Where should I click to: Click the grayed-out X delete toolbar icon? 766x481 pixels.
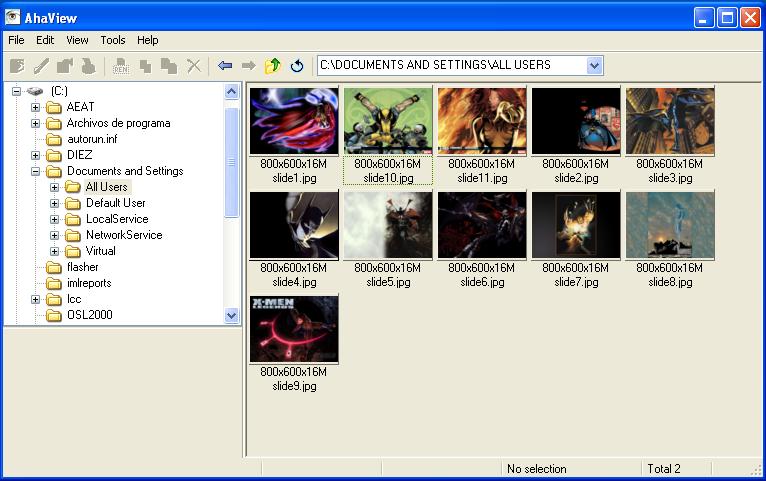pos(194,65)
